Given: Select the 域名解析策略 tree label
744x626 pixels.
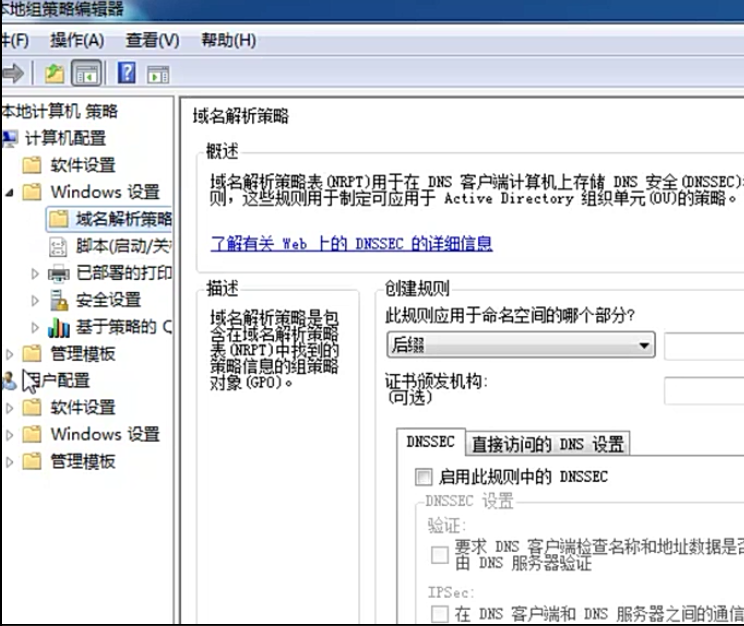Looking at the screenshot, I should 124,219.
